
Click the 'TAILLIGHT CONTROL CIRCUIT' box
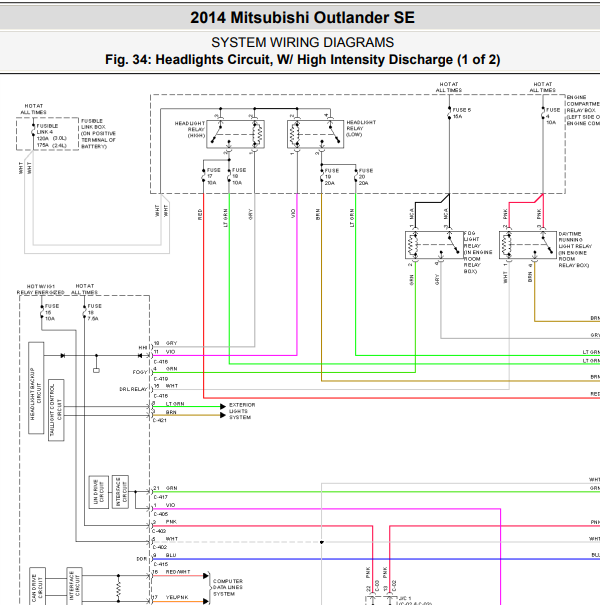(56, 410)
